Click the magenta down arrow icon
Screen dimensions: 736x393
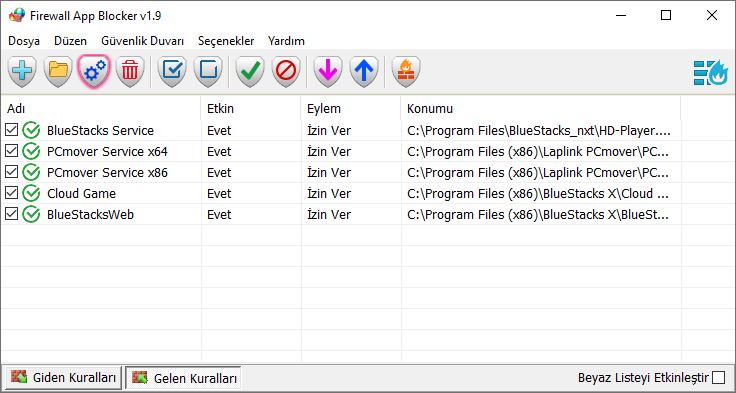(328, 71)
